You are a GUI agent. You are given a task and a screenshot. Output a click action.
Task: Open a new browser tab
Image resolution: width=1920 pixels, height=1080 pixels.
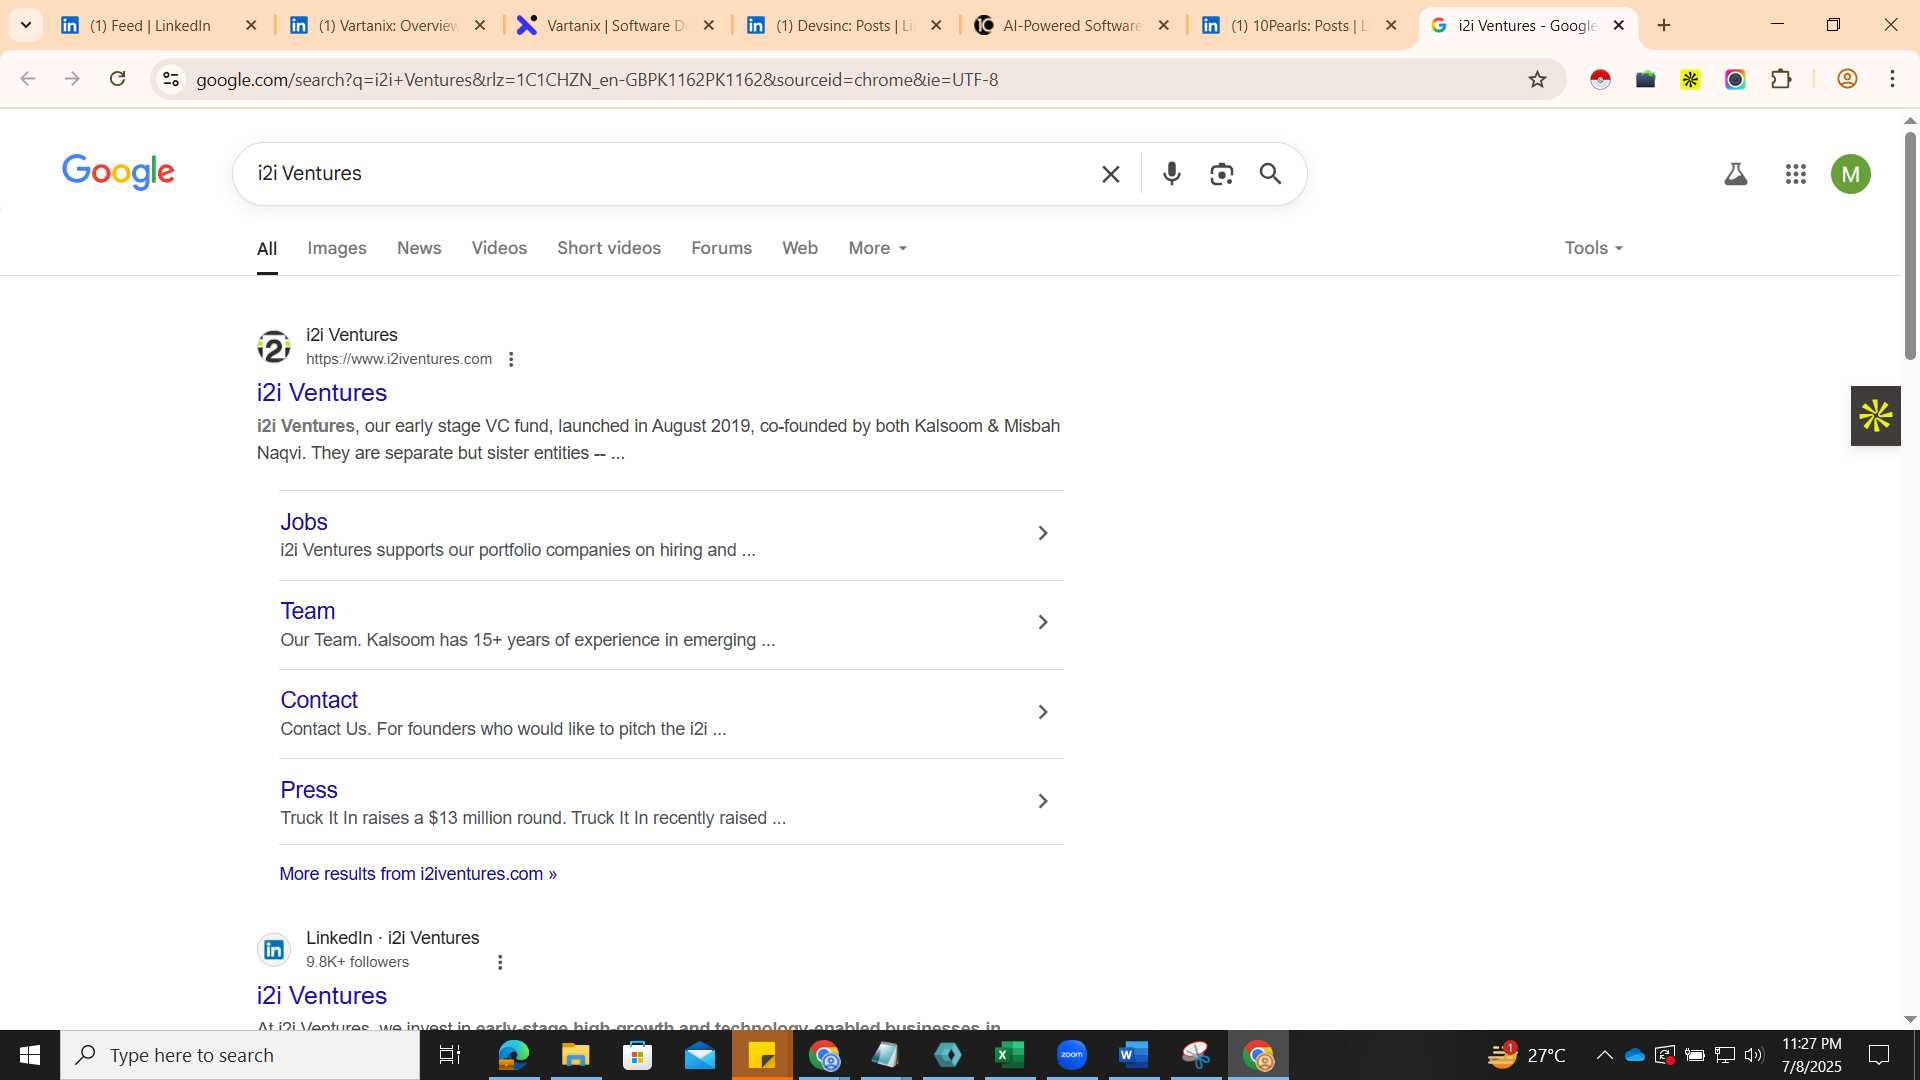point(1664,25)
